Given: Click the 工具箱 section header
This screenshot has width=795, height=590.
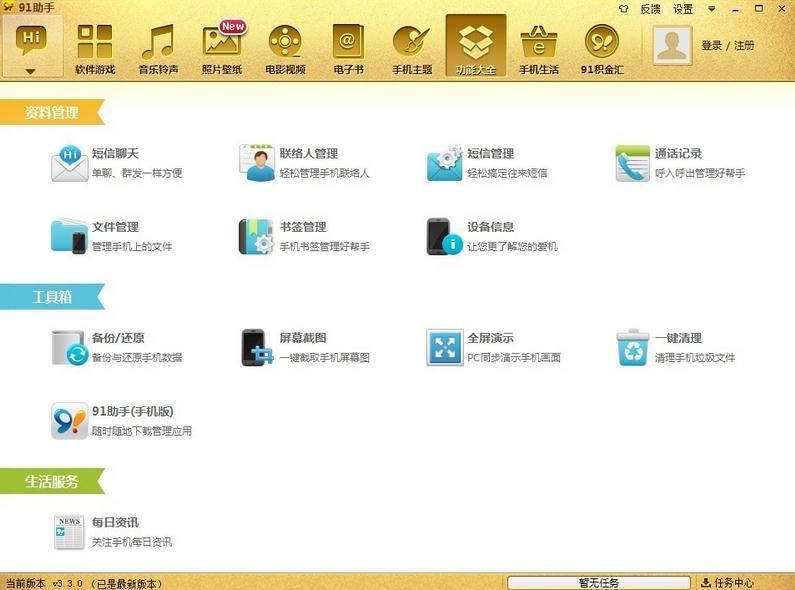Looking at the screenshot, I should 52,297.
